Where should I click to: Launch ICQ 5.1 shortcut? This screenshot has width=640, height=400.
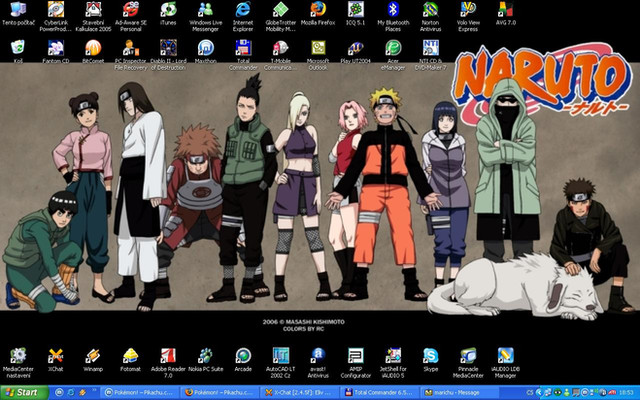point(356,14)
